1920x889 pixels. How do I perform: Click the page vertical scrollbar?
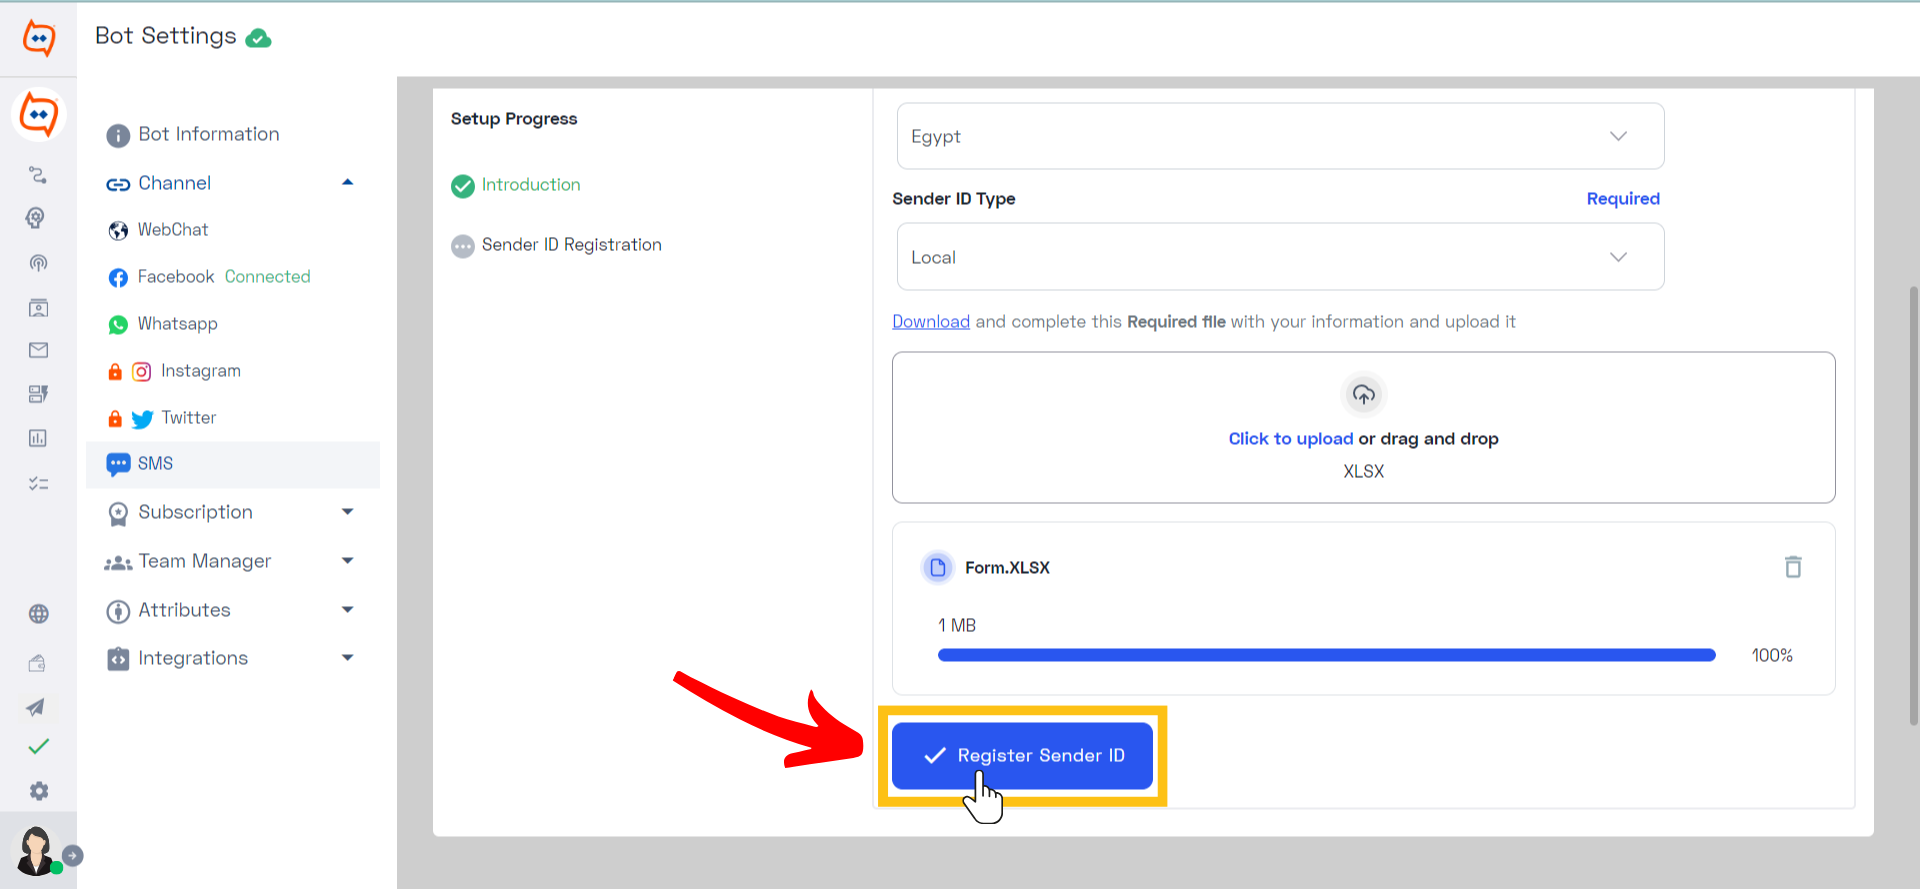click(x=1914, y=505)
